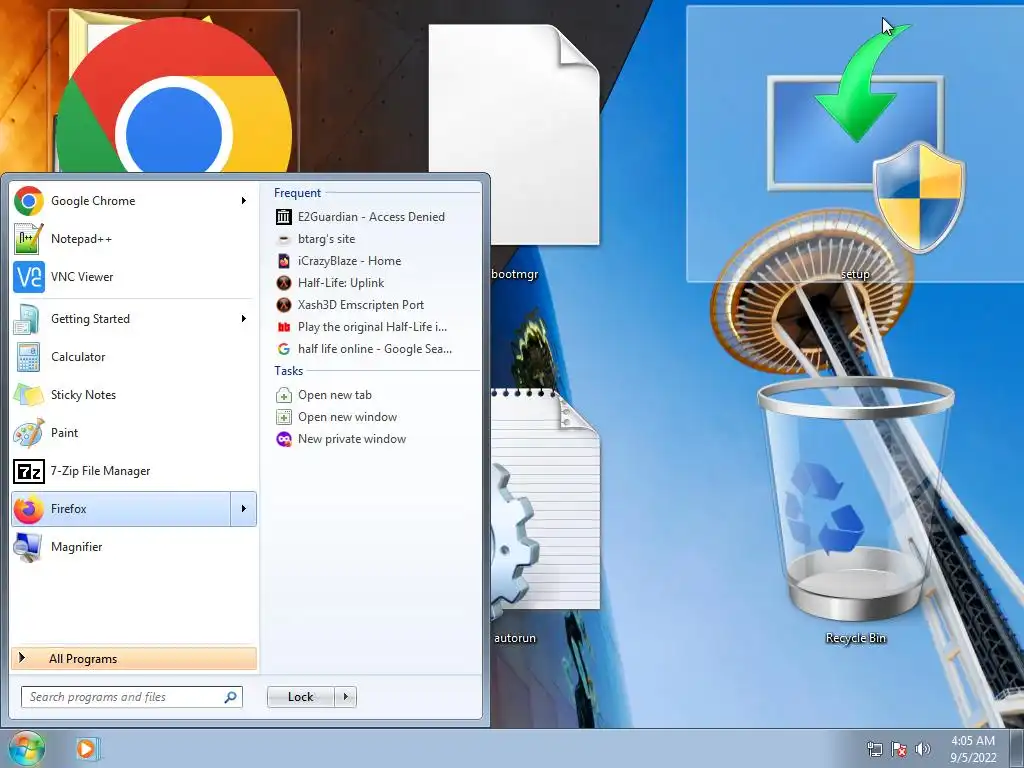This screenshot has width=1024, height=768.
Task: Open Windows Media Player from the taskbar
Action: click(86, 748)
